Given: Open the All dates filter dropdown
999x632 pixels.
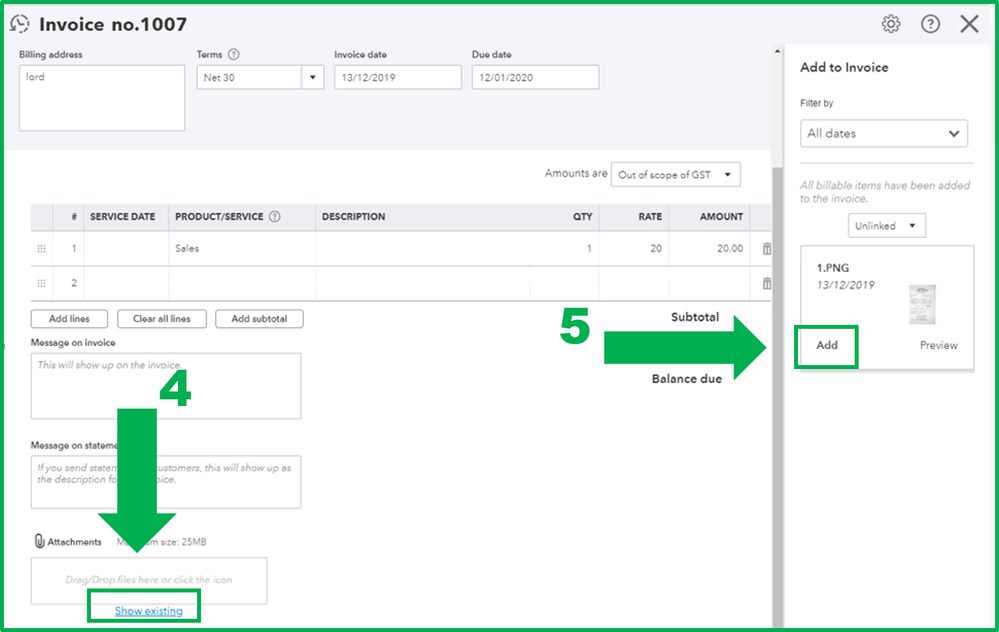Looking at the screenshot, I should click(884, 133).
